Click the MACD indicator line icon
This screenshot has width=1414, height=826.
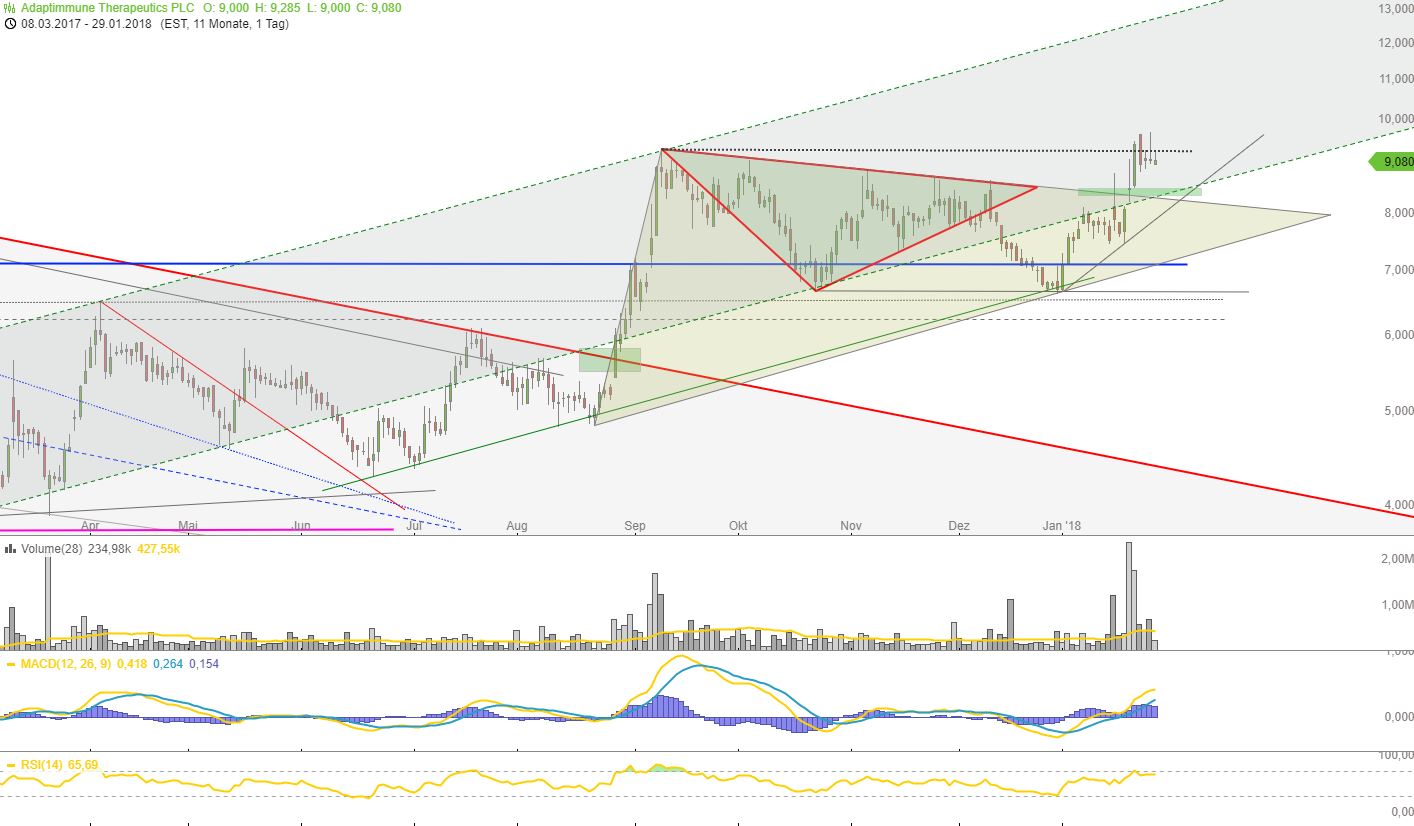tap(10, 664)
